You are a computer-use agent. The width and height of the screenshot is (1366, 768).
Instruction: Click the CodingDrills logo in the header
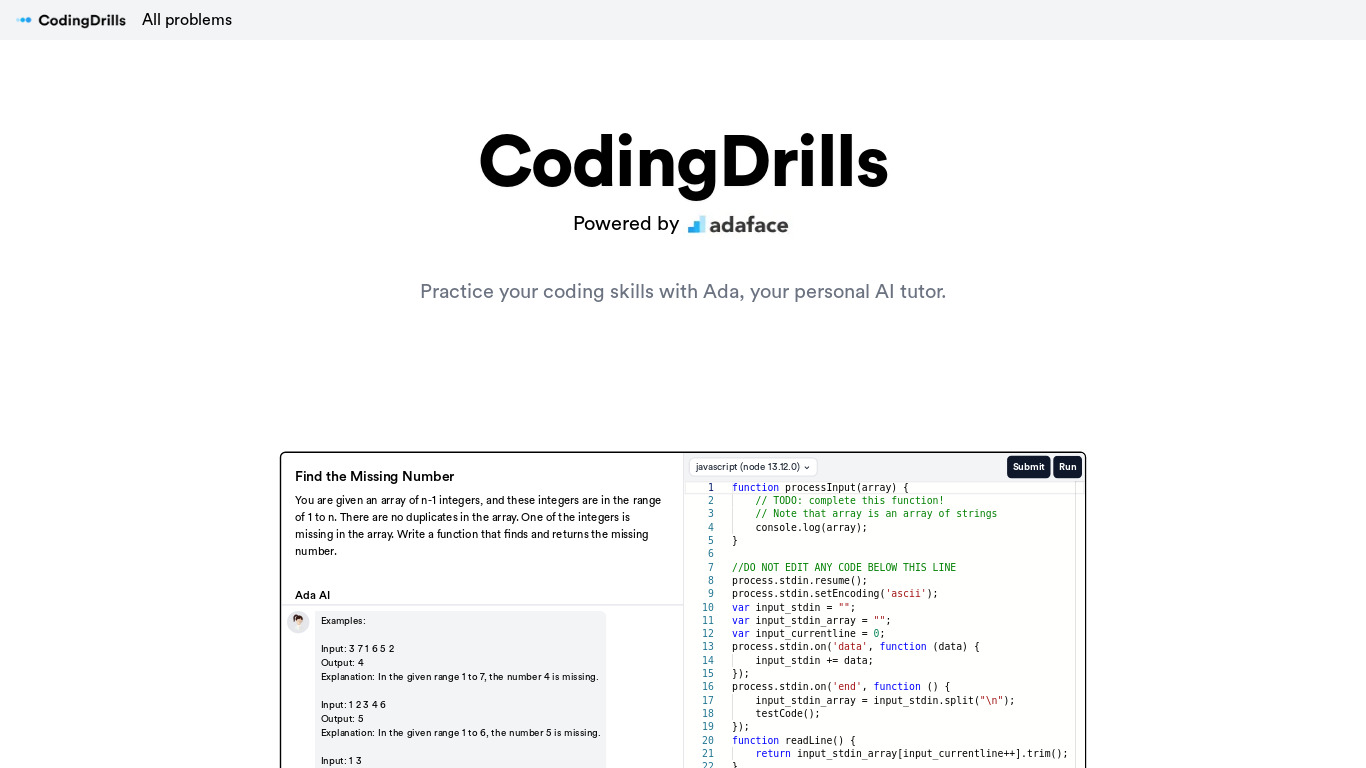click(71, 20)
